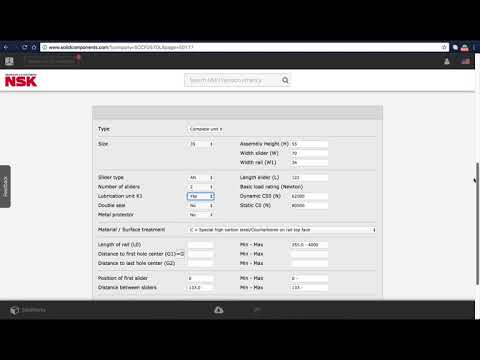Screen dimensions: 480x360
Task: Open the Metal protector dropdown
Action: click(201, 215)
